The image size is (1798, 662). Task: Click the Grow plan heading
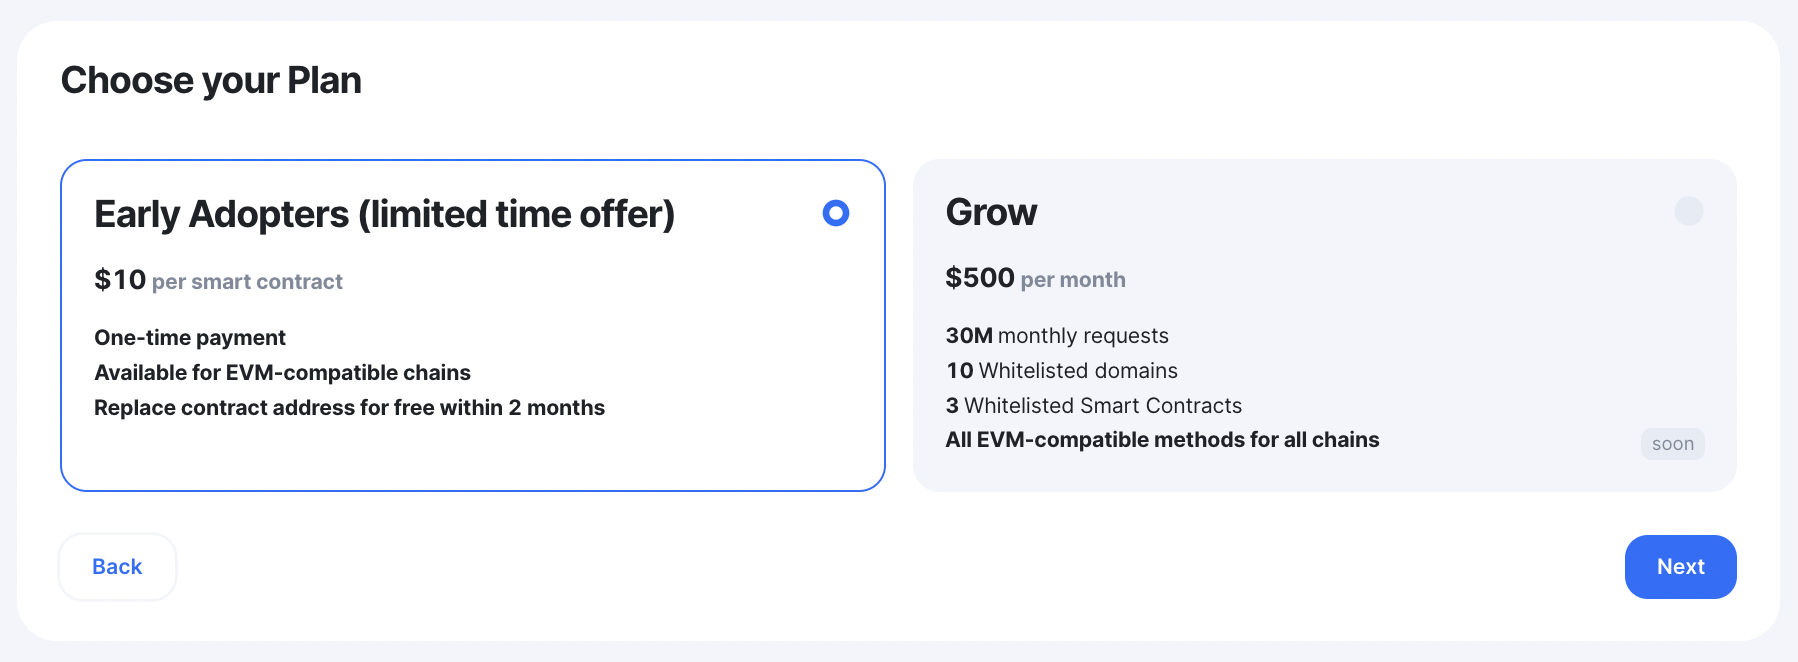click(x=991, y=212)
